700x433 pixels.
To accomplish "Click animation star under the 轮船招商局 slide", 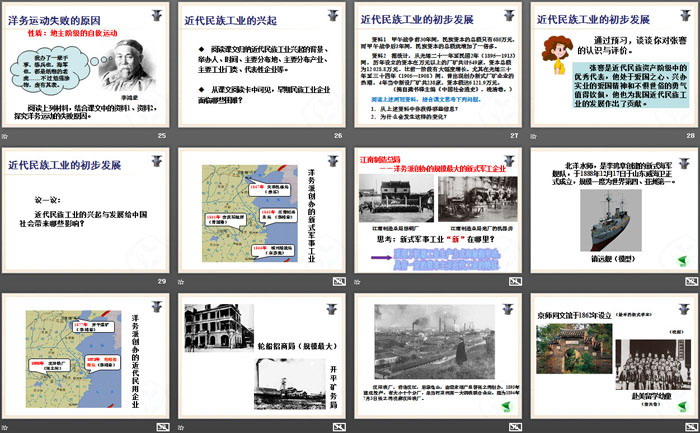I will click(x=181, y=427).
